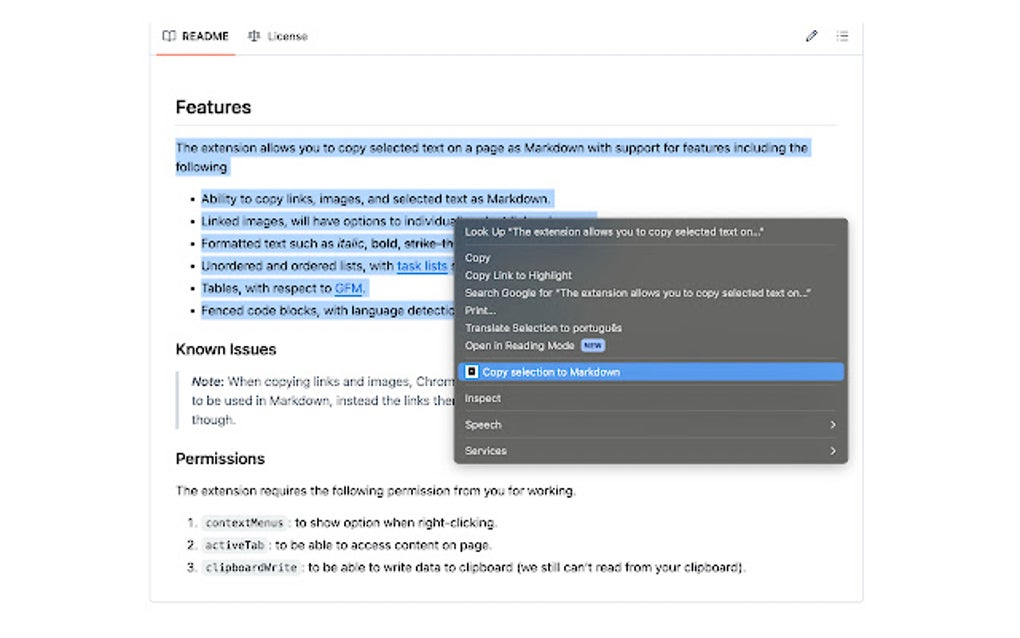Choose Print… from the context menu
Image resolution: width=1020 pixels, height=638 pixels.
pos(481,310)
